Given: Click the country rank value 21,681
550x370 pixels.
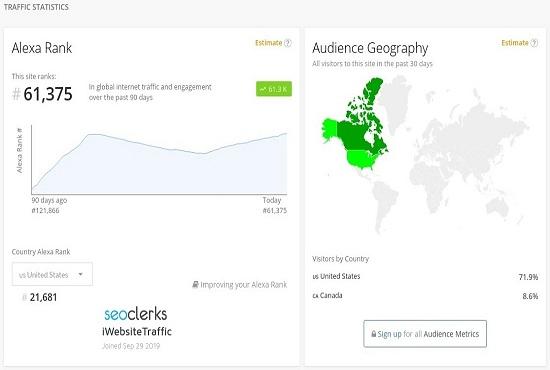Looking at the screenshot, I should click(43, 297).
